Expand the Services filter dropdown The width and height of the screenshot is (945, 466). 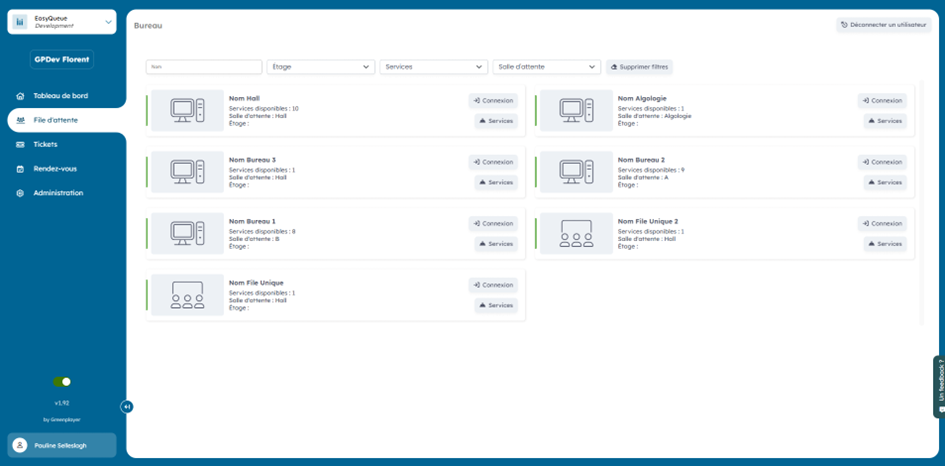click(433, 67)
